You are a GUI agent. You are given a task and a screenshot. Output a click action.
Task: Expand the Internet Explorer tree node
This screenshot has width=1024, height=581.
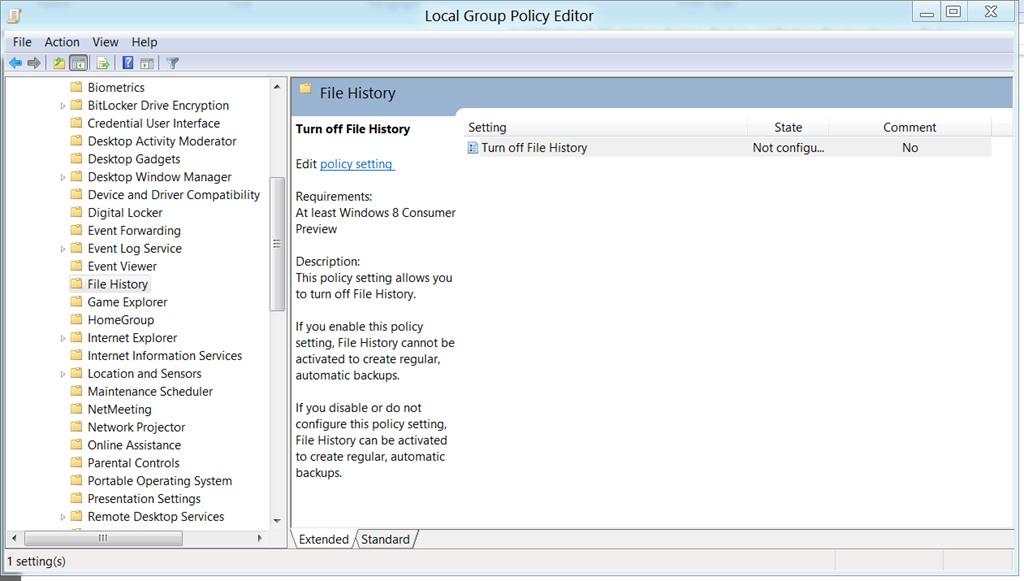click(63, 338)
